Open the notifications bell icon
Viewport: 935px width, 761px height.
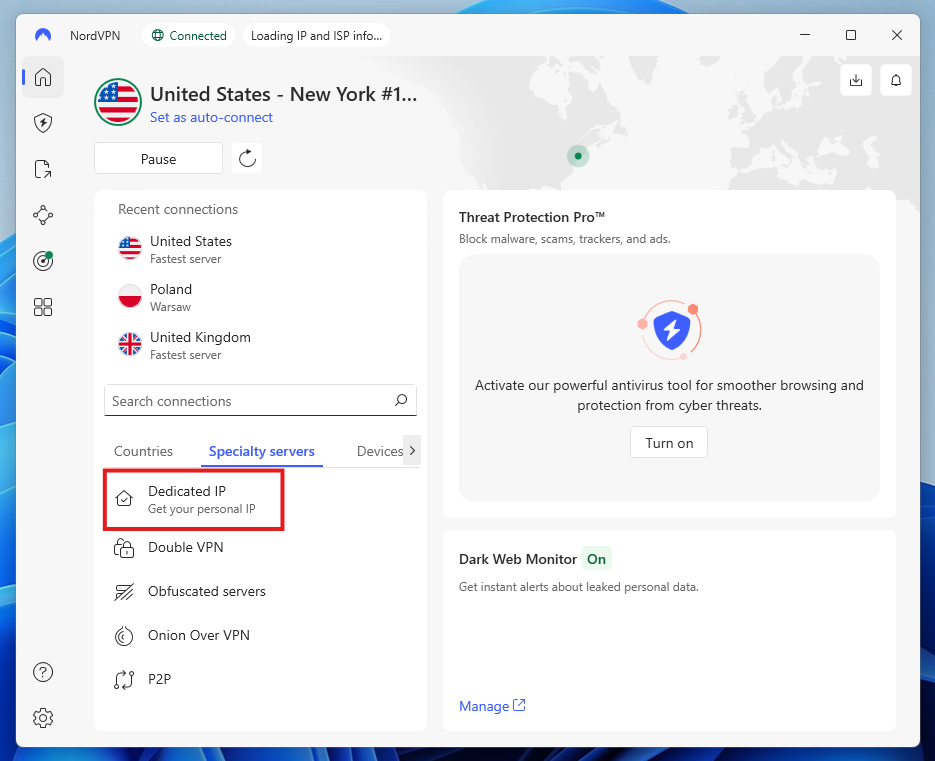click(896, 80)
